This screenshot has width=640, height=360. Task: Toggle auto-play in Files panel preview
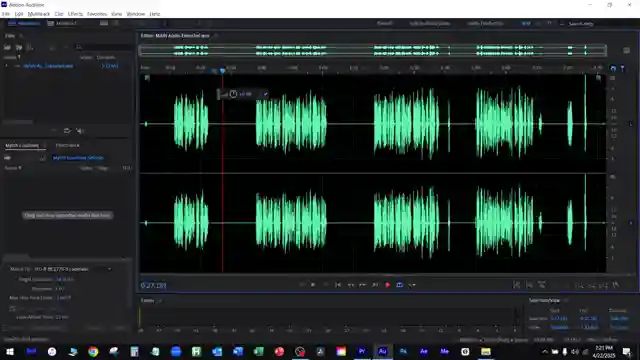[80, 131]
